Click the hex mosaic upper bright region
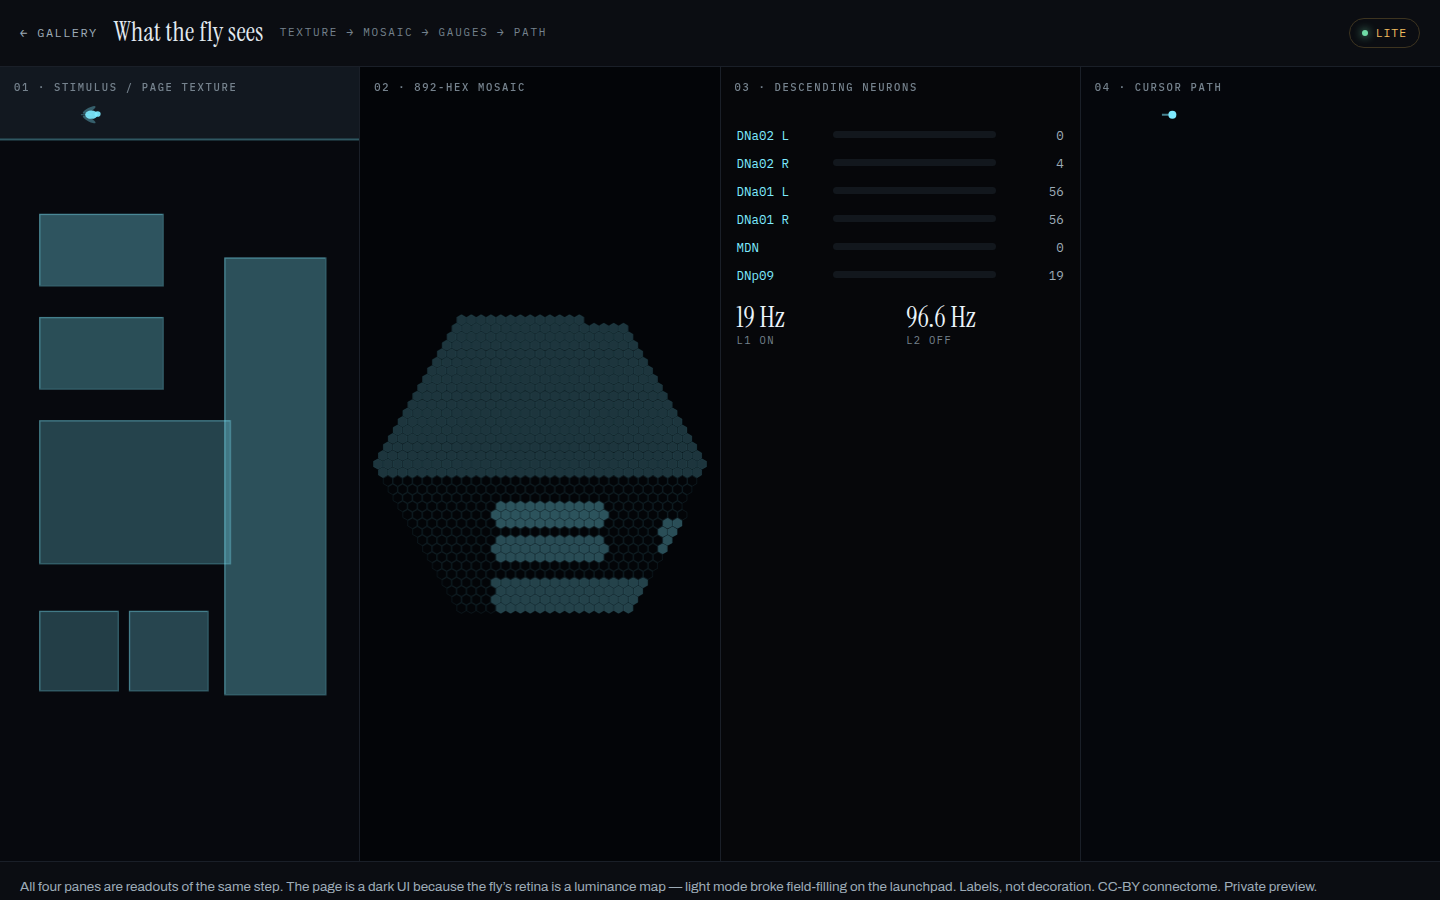Screen dimensions: 1440x900 click(540, 396)
